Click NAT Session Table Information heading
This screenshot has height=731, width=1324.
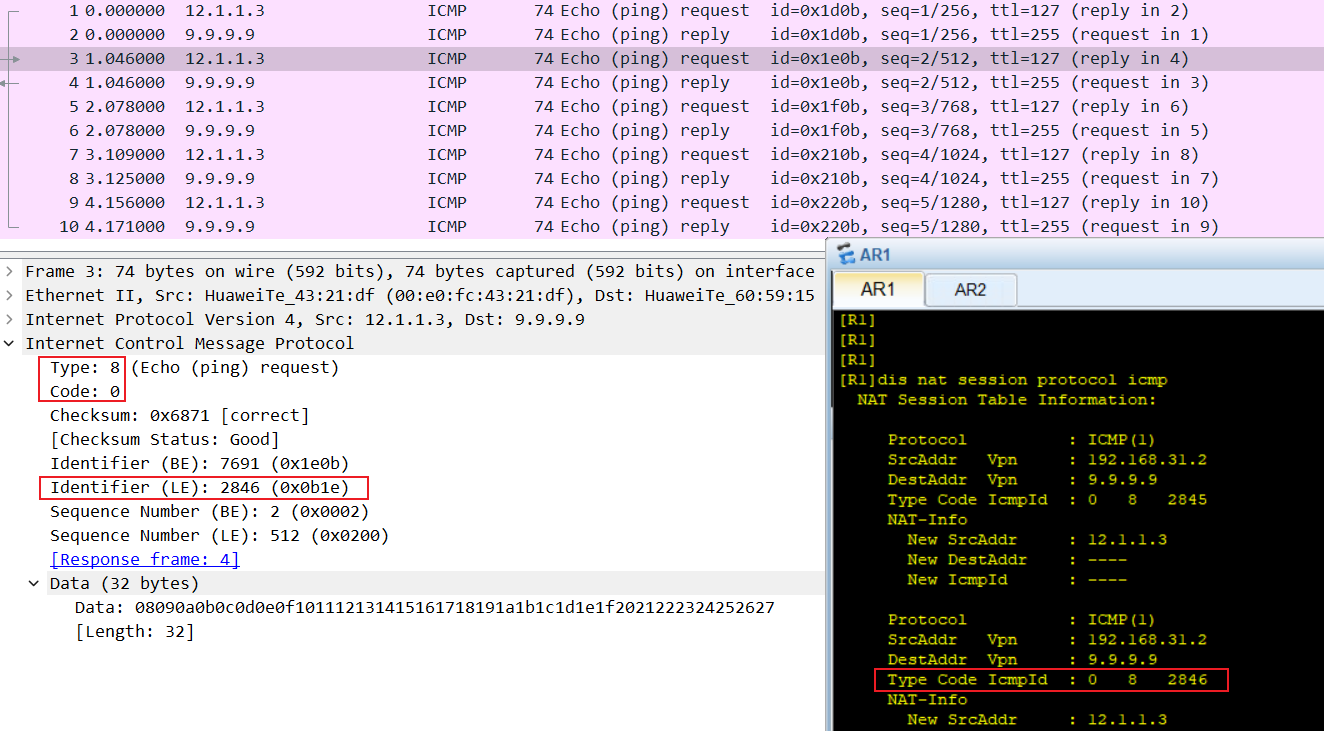[x=1007, y=400]
